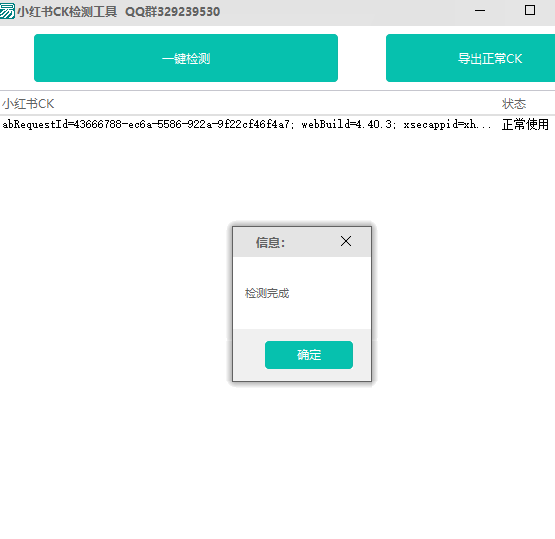Close the 信息 dialog with X
The height and width of the screenshot is (539, 555).
click(x=346, y=241)
